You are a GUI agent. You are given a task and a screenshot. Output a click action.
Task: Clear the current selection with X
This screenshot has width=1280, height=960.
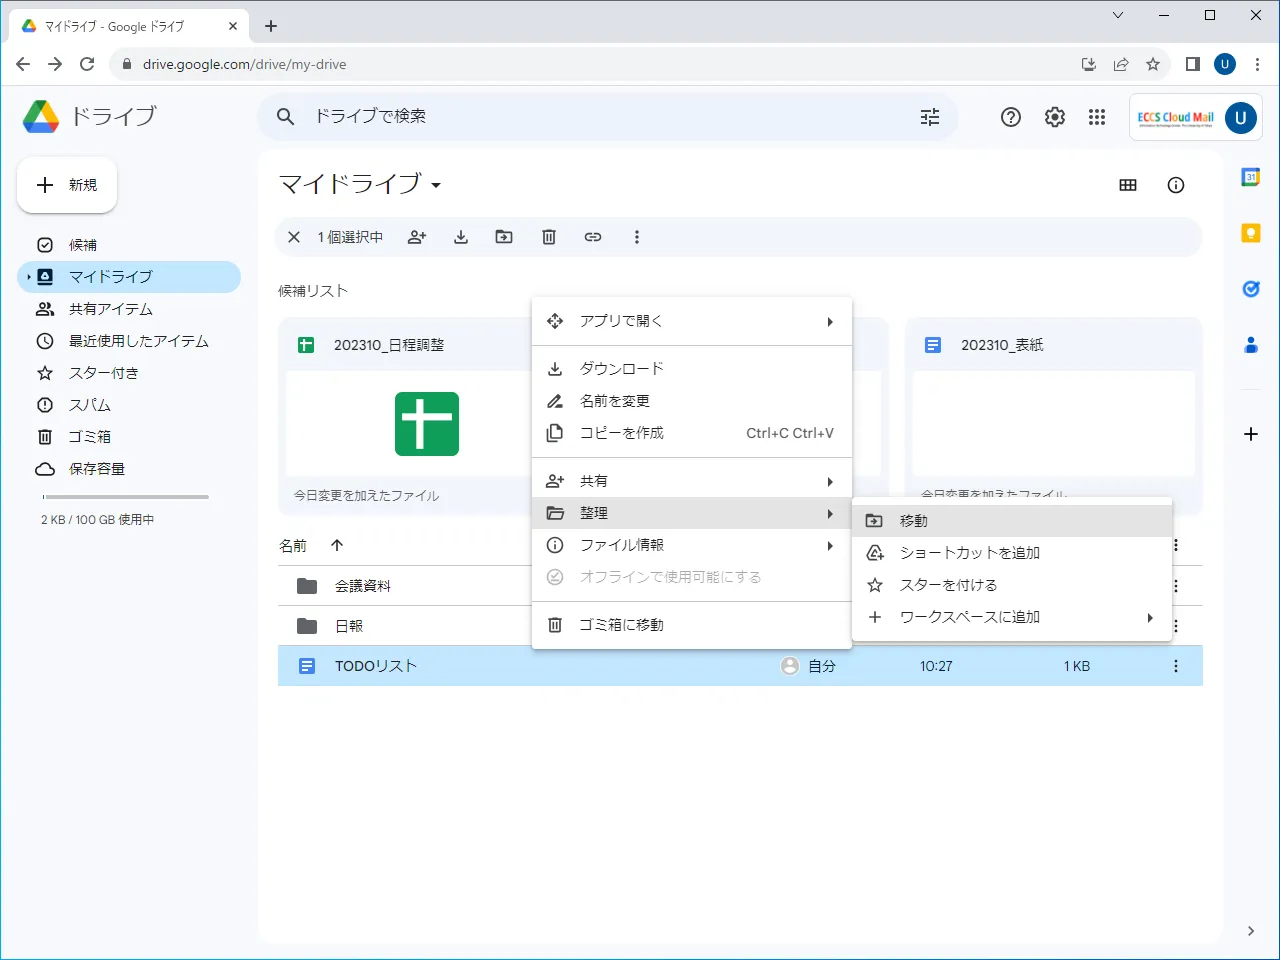tap(294, 237)
